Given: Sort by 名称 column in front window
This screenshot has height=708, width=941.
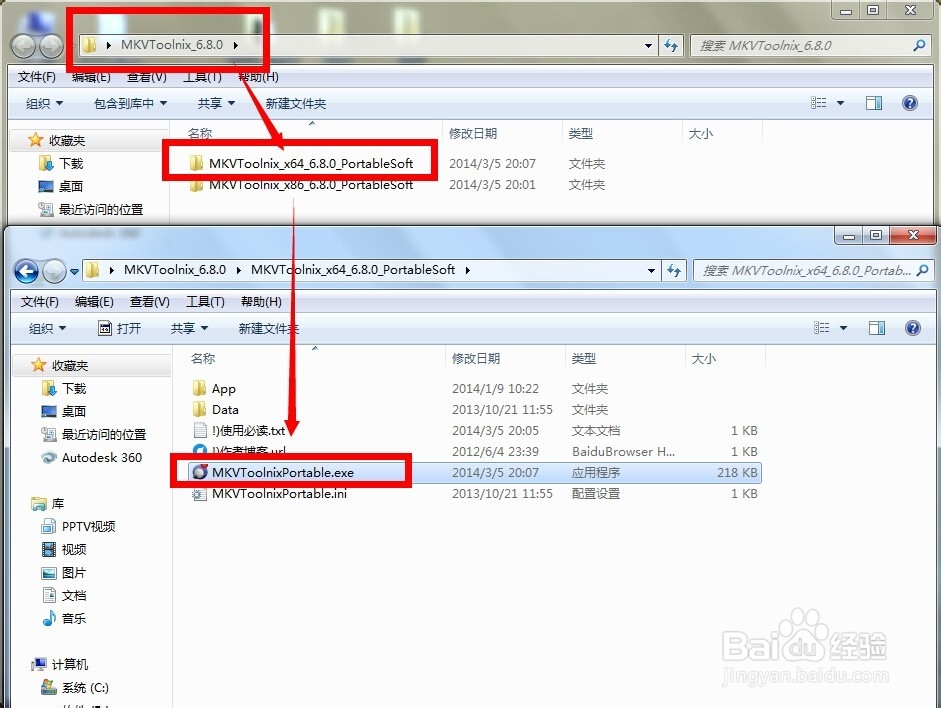Looking at the screenshot, I should pos(203,358).
